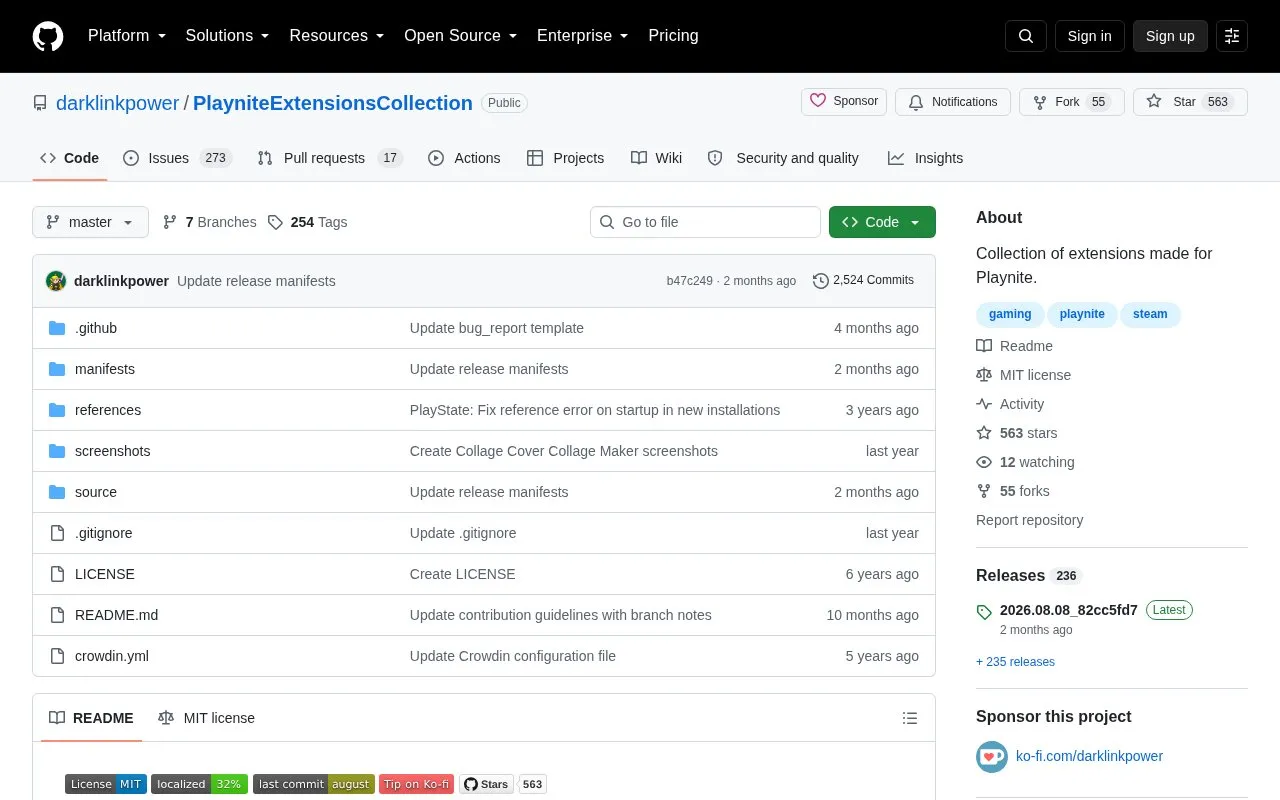The width and height of the screenshot is (1280, 800).
Task: Click the ko-fi sponsor logo icon
Action: [x=992, y=756]
